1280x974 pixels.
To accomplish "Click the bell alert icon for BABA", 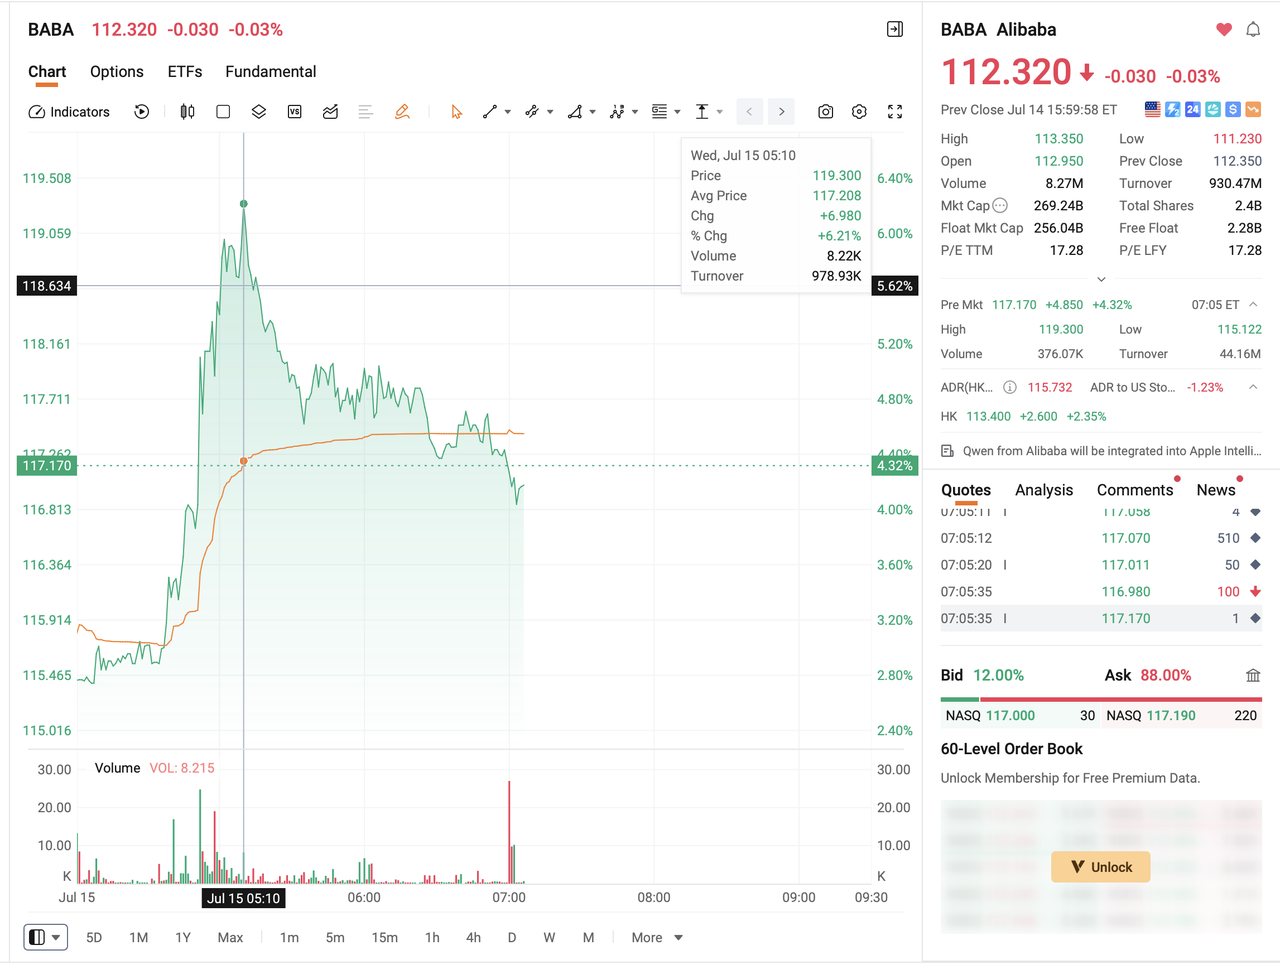I will tap(1253, 30).
